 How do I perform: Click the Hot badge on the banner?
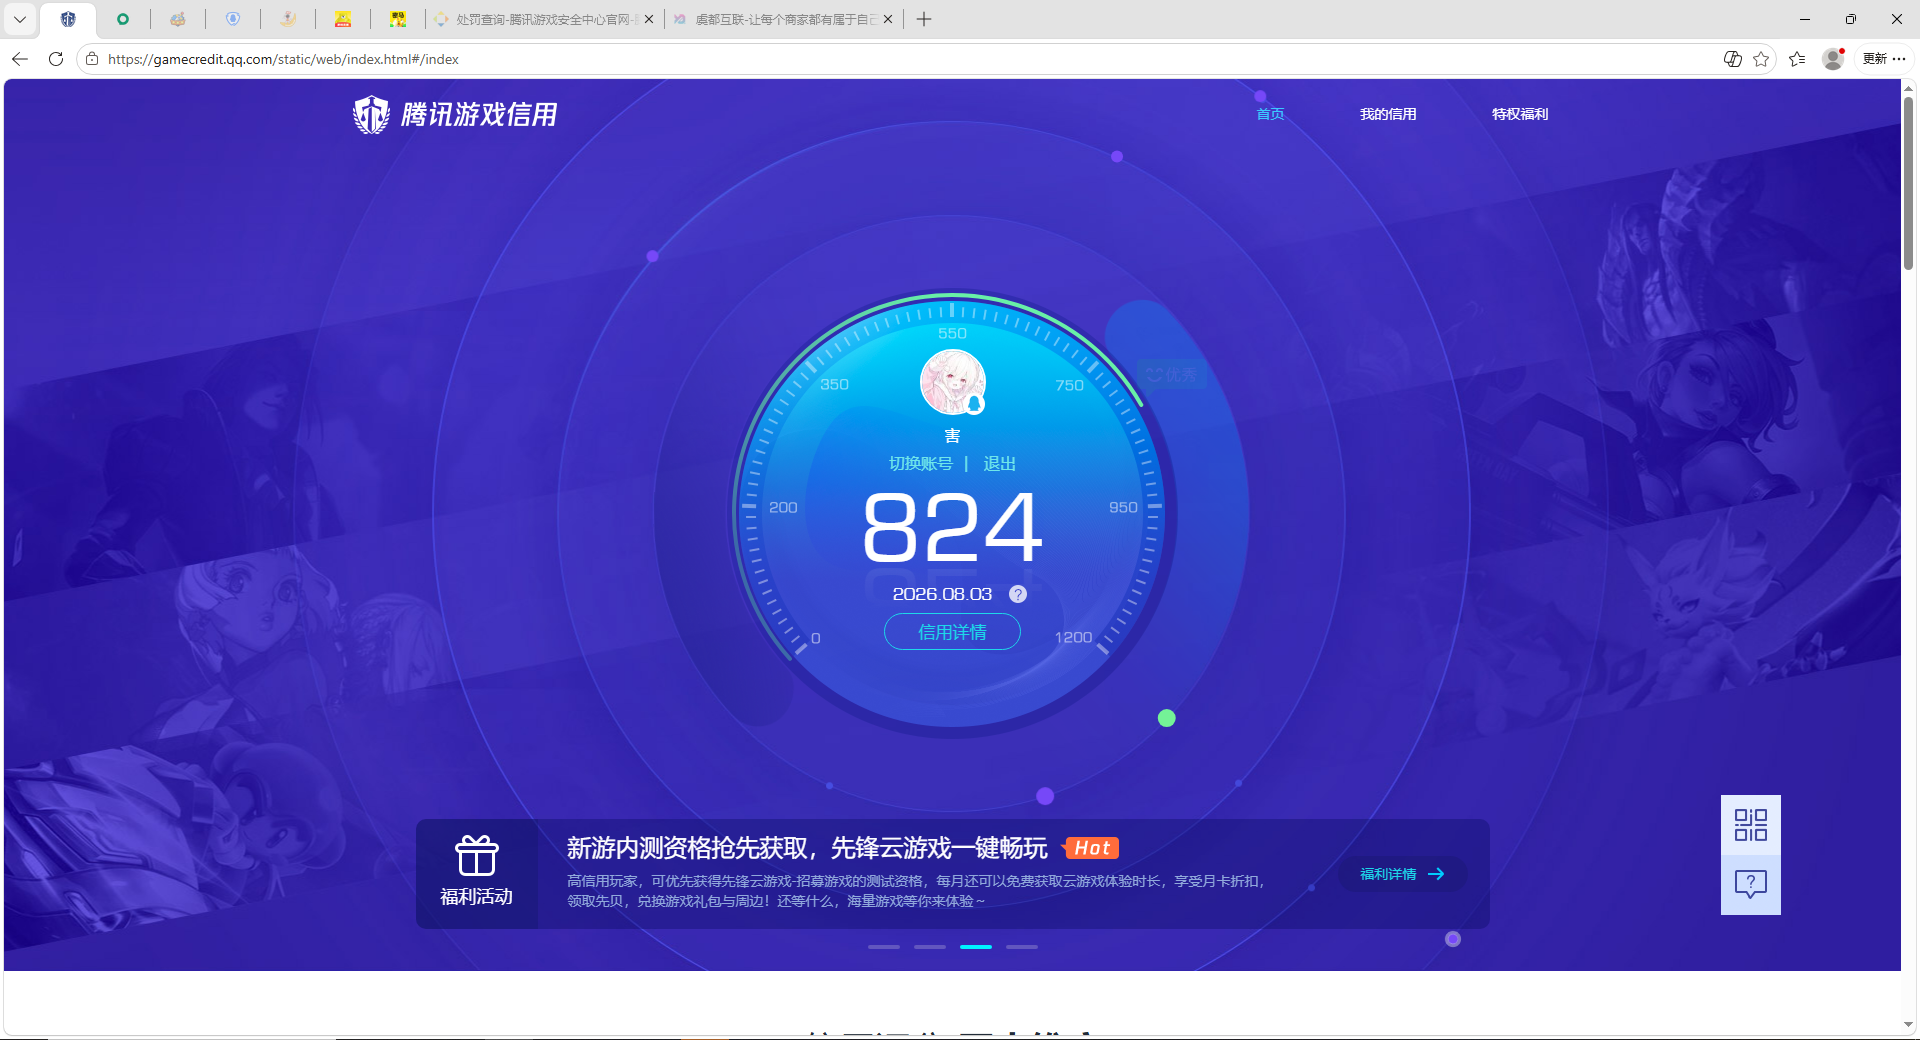(x=1091, y=848)
